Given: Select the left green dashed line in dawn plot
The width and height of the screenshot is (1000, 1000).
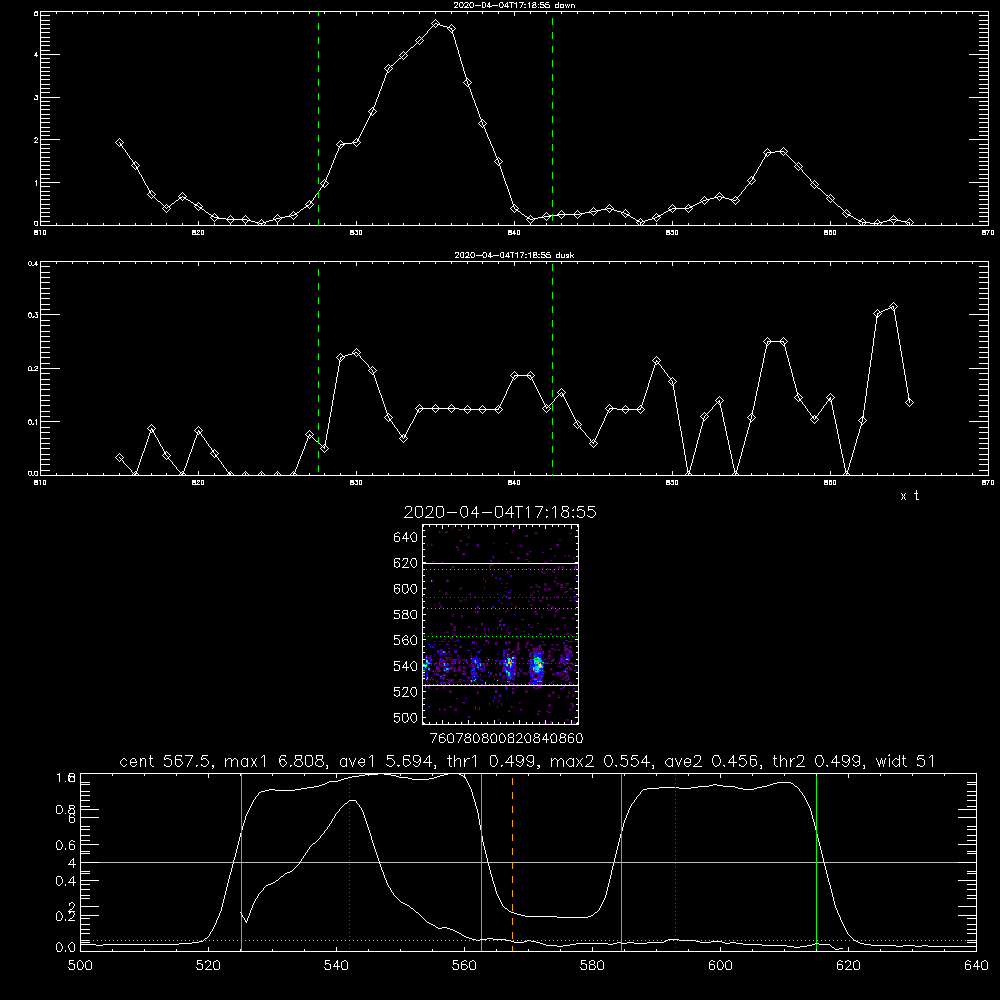Looking at the screenshot, I should click(x=318, y=118).
